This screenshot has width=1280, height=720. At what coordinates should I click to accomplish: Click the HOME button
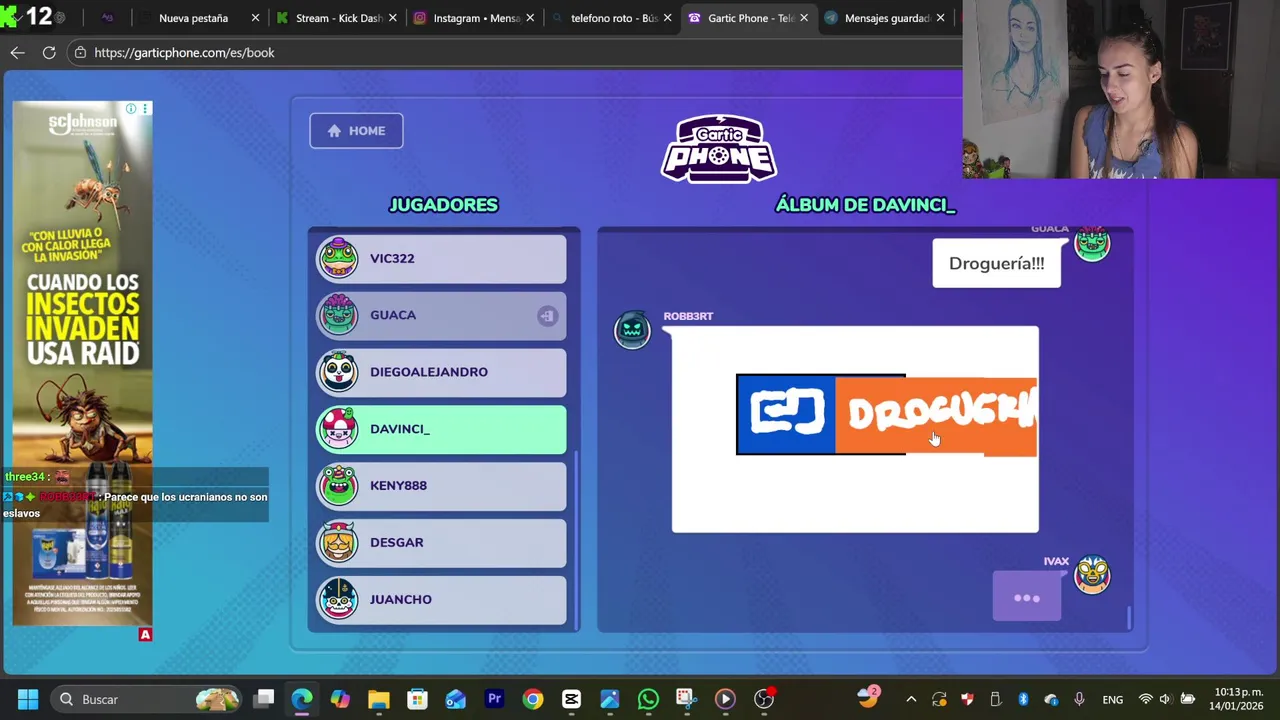(356, 131)
